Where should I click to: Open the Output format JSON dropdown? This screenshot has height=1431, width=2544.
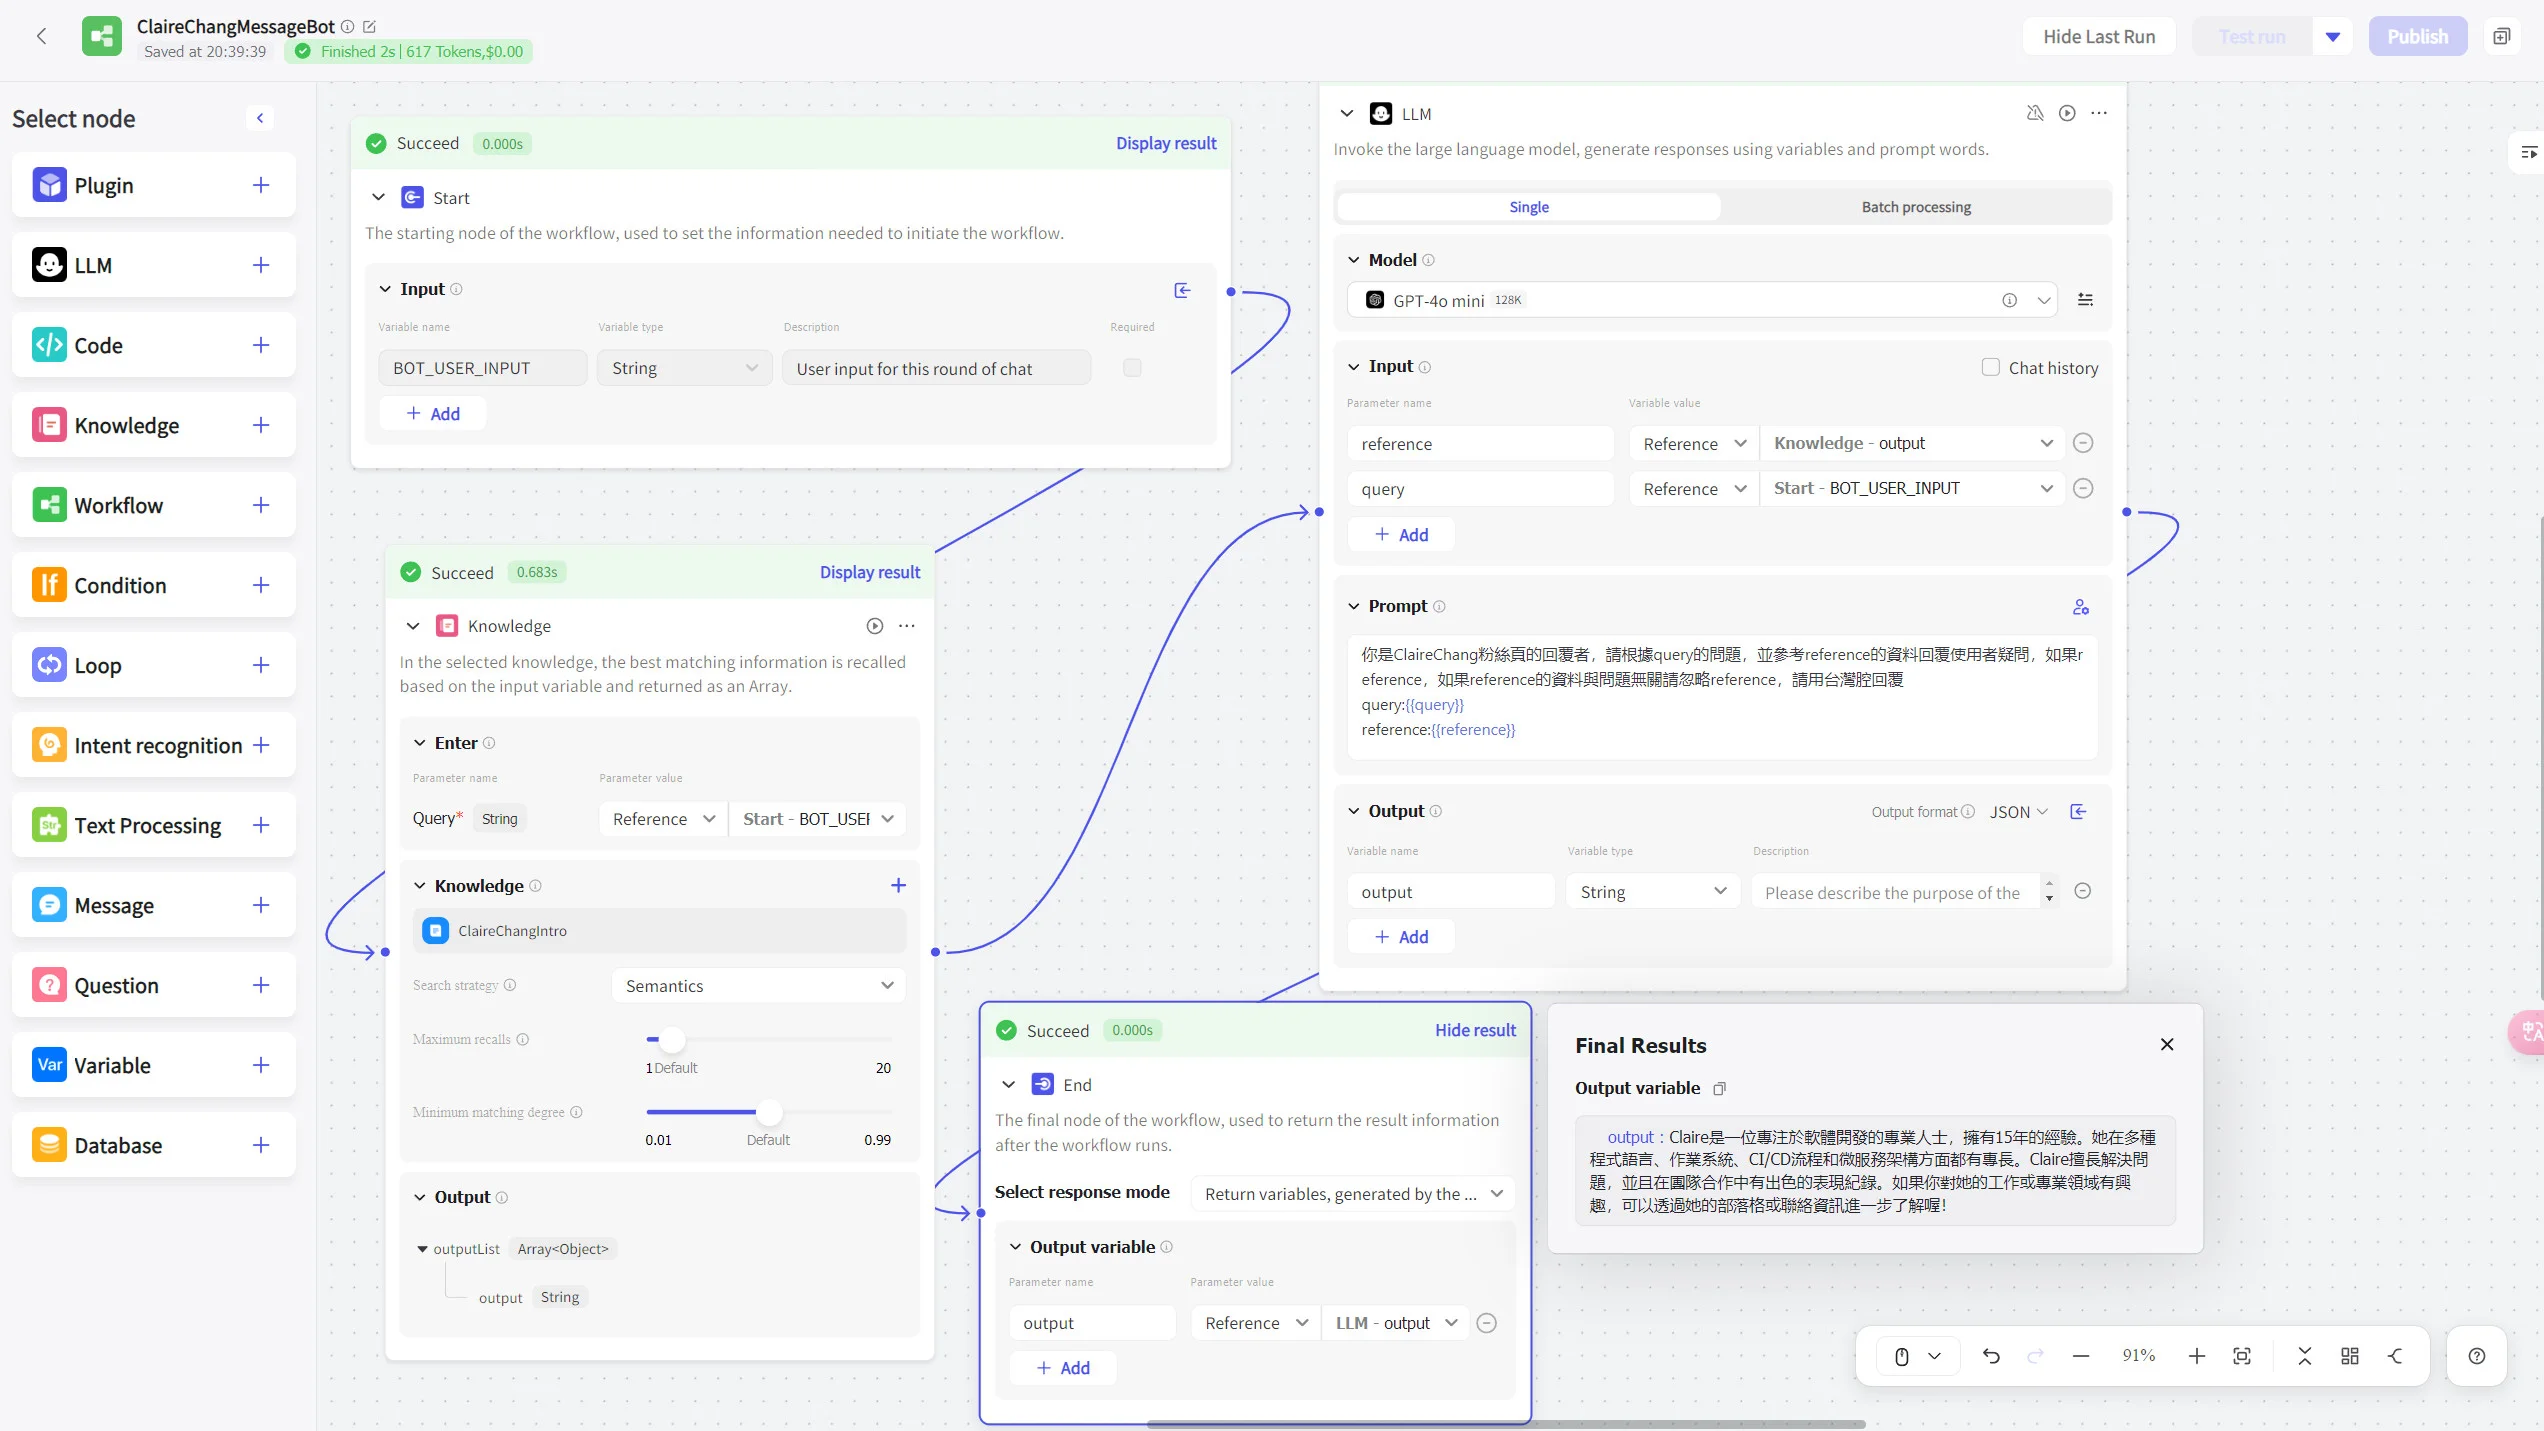pyautogui.click(x=2019, y=812)
